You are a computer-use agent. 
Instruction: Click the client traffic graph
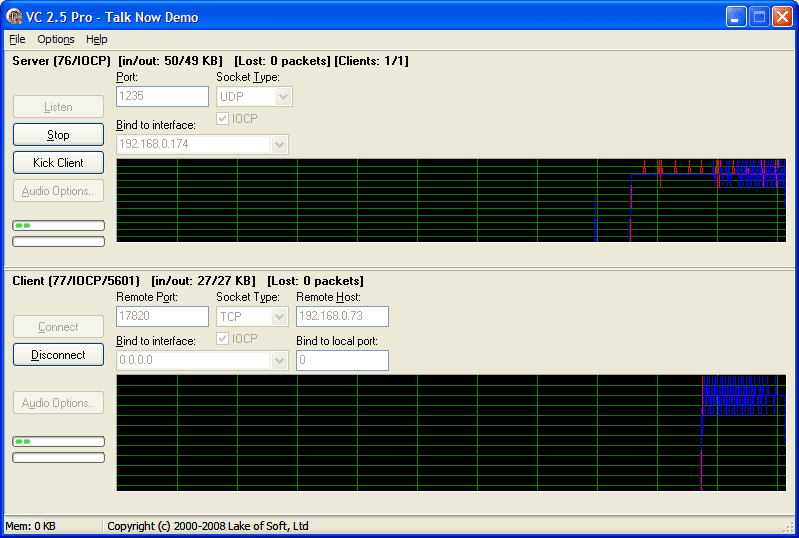coord(451,433)
